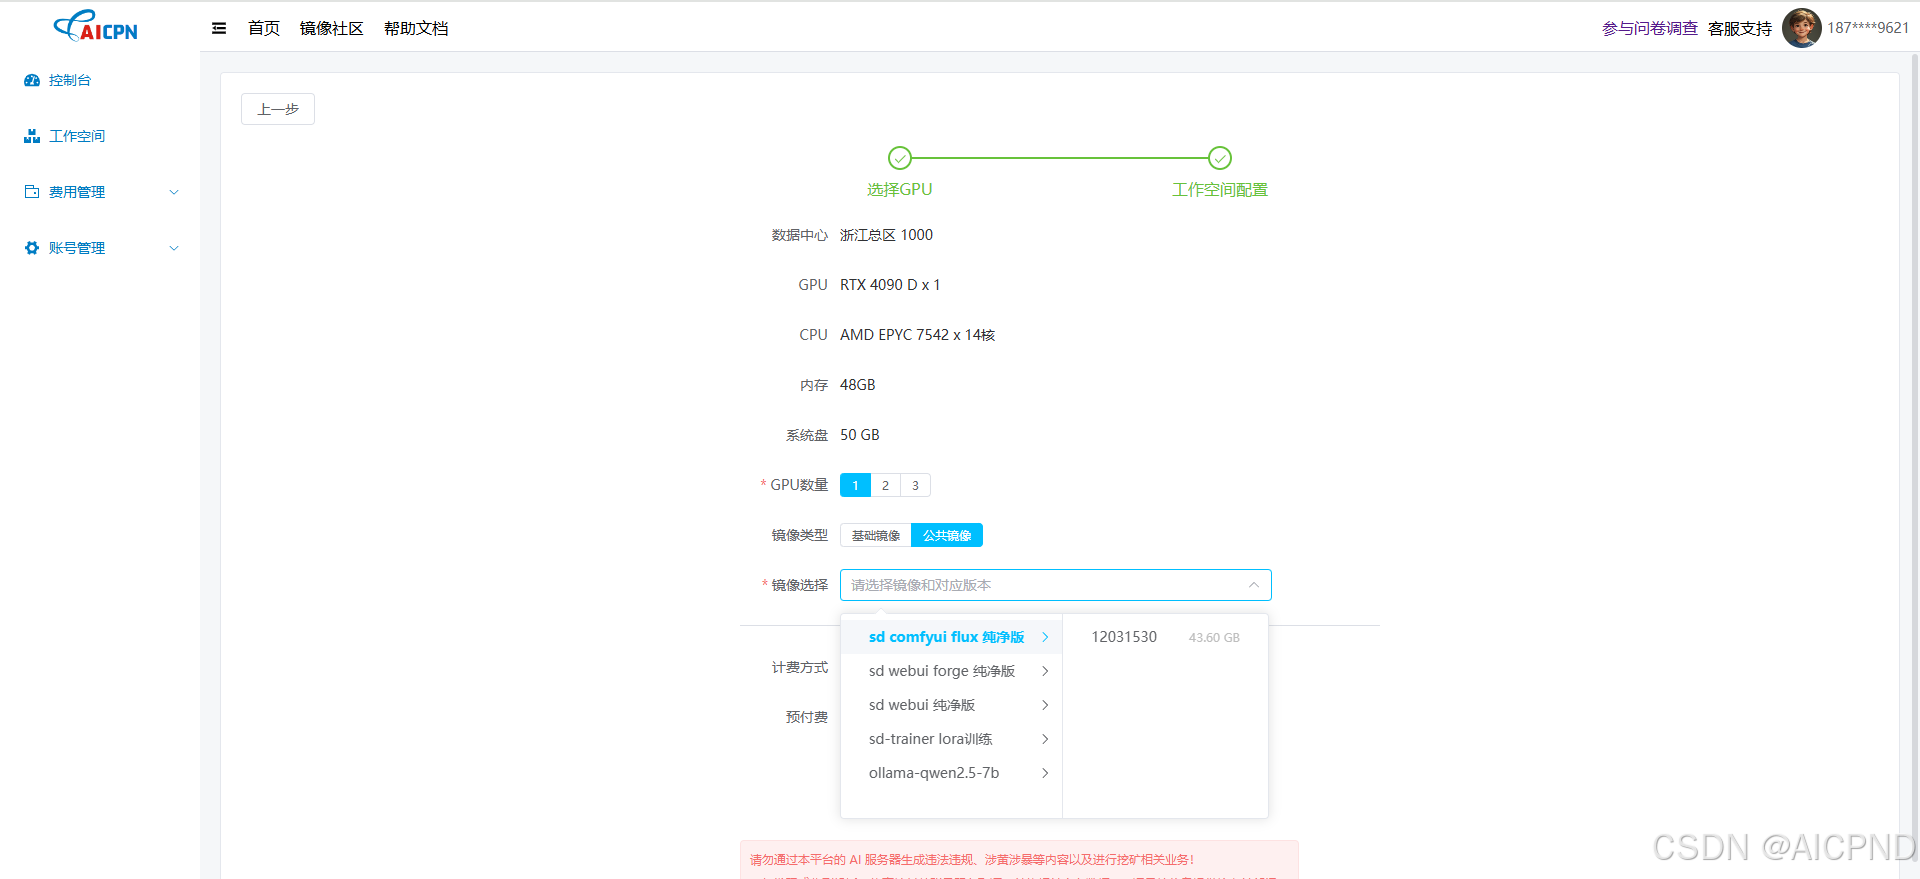
Task: Click the 选择GPU step label
Action: (x=900, y=190)
